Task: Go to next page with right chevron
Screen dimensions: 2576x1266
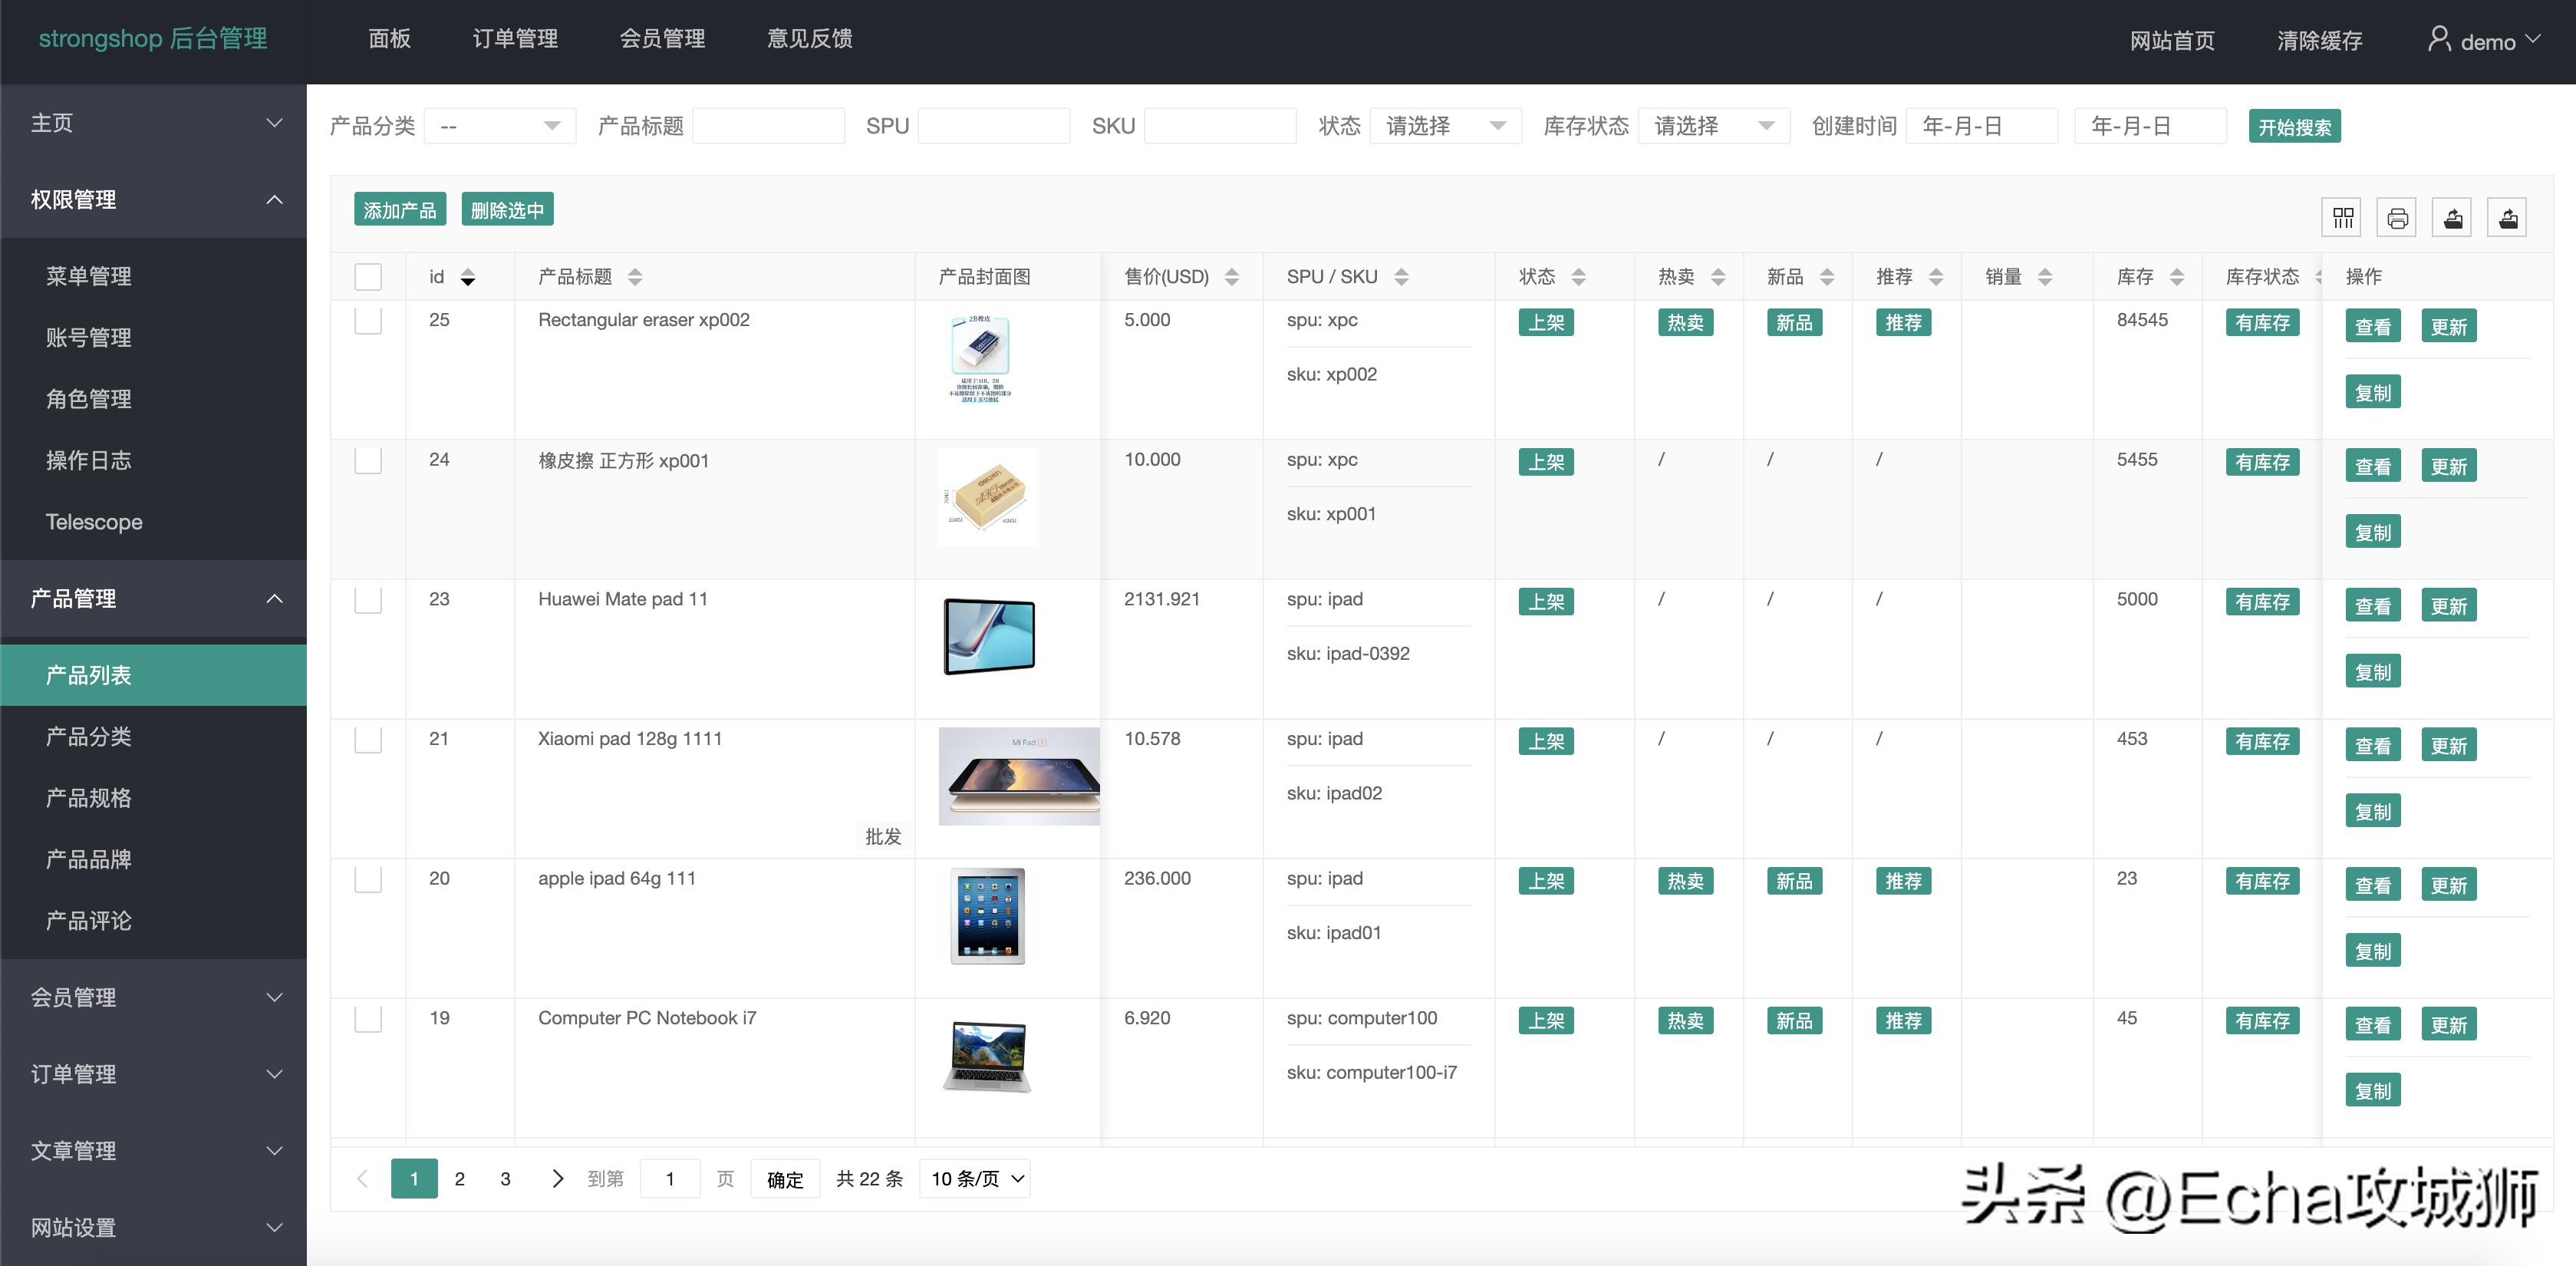Action: pyautogui.click(x=558, y=1179)
